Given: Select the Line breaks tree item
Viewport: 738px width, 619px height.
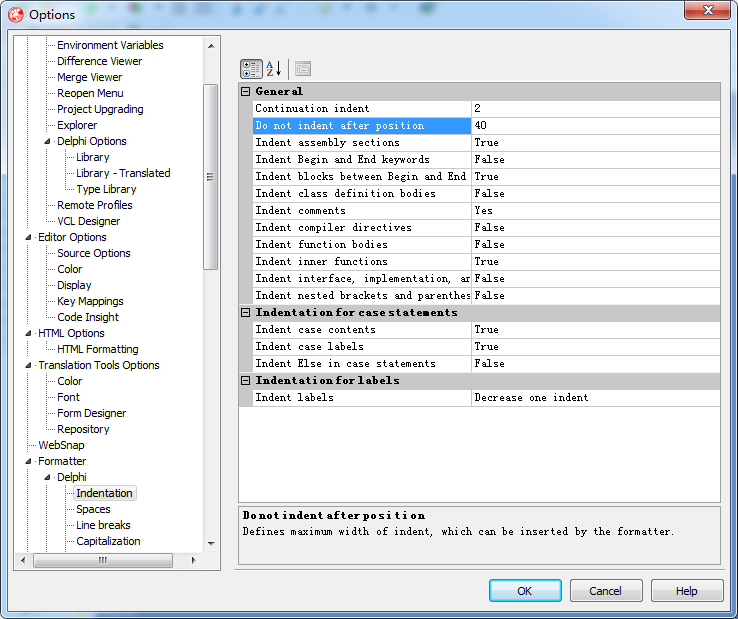Looking at the screenshot, I should [103, 525].
